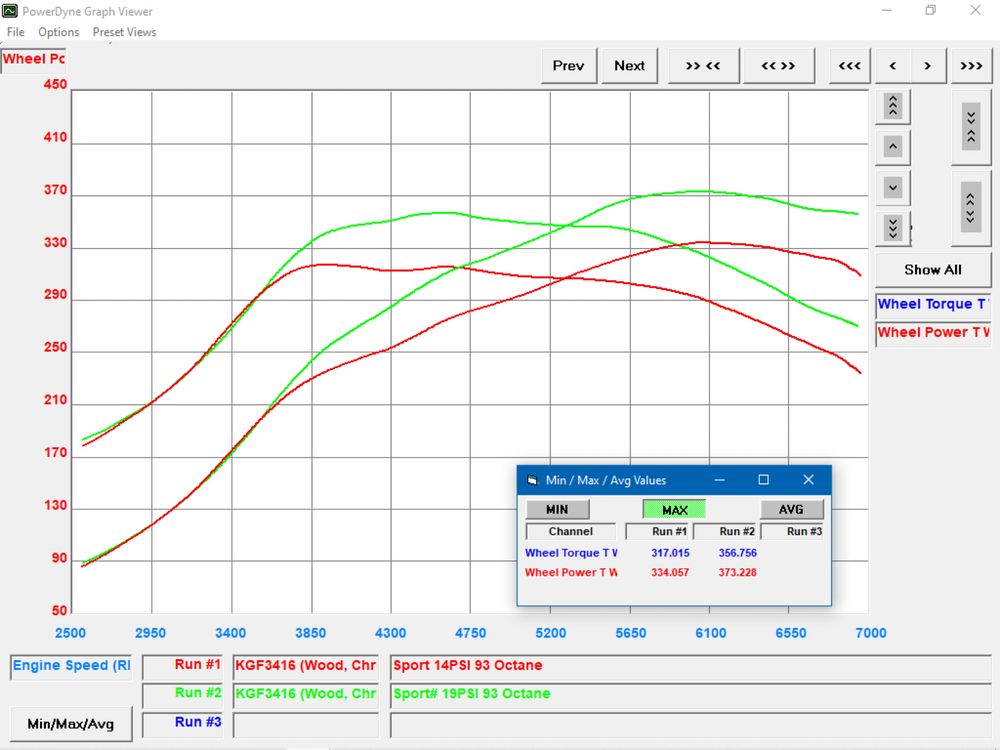Close the Min / Max / Avg Values dialog
1000x750 pixels.
tap(808, 480)
